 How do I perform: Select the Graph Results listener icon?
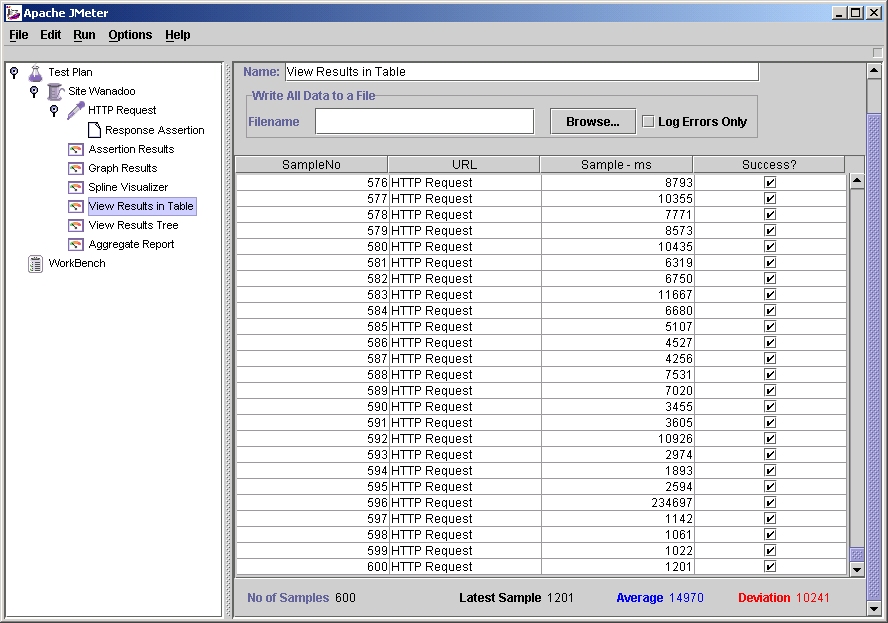(76, 168)
